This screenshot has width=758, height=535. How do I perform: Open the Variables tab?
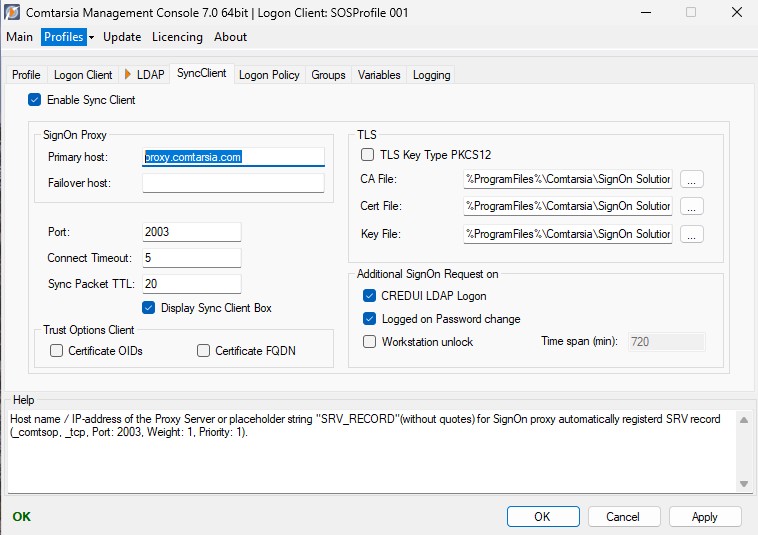click(379, 75)
